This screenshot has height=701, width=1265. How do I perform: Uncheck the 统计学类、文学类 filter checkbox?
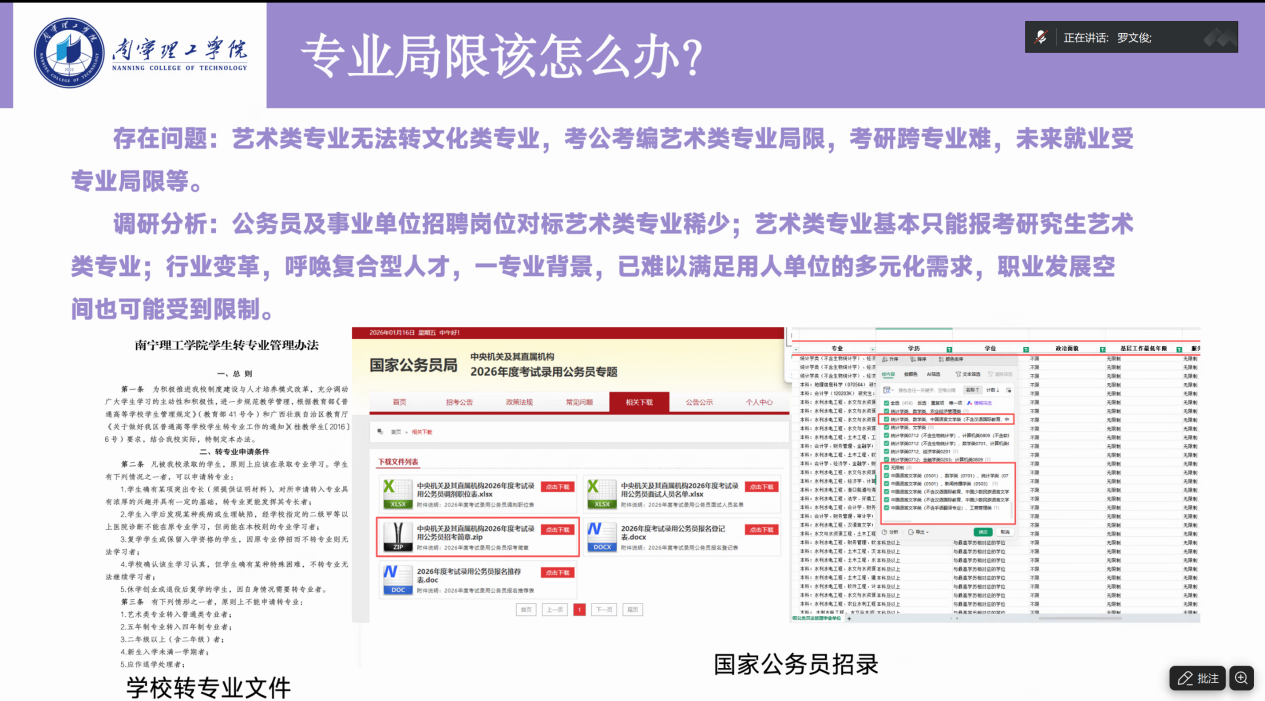tap(886, 427)
